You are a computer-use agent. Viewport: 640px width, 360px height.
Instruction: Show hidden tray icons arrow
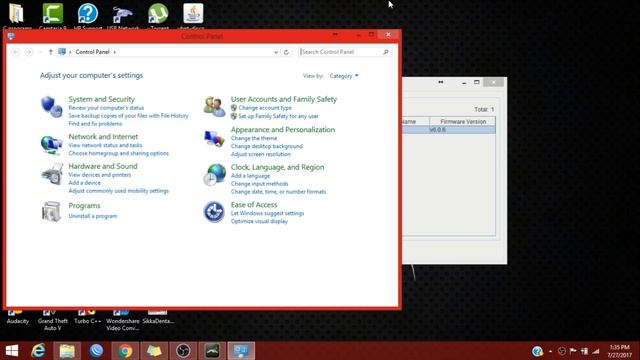click(551, 351)
